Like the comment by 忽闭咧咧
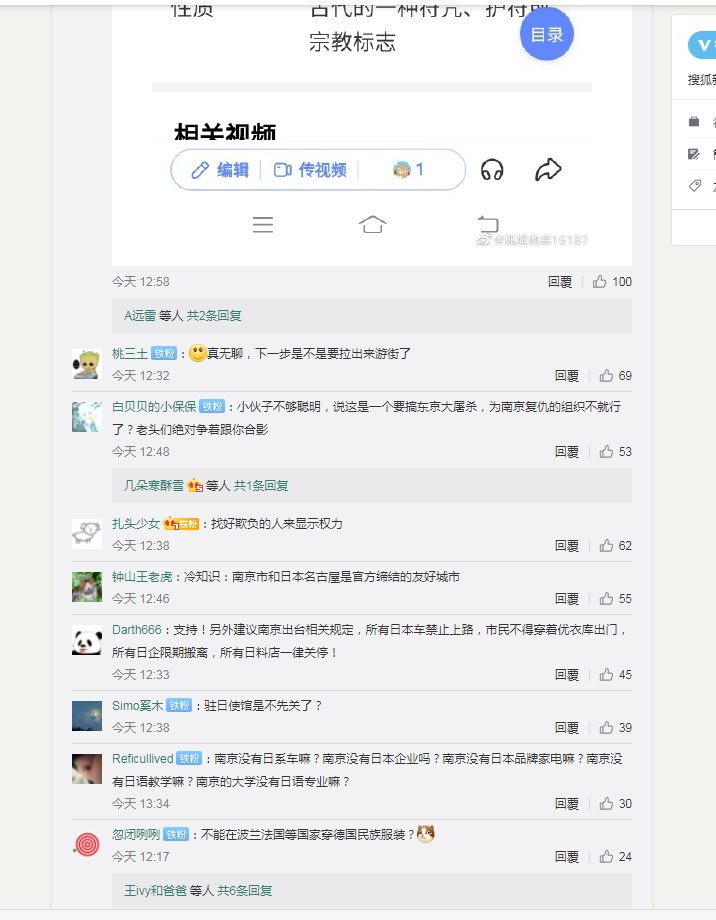Viewport: 716px width, 920px height. tap(606, 857)
